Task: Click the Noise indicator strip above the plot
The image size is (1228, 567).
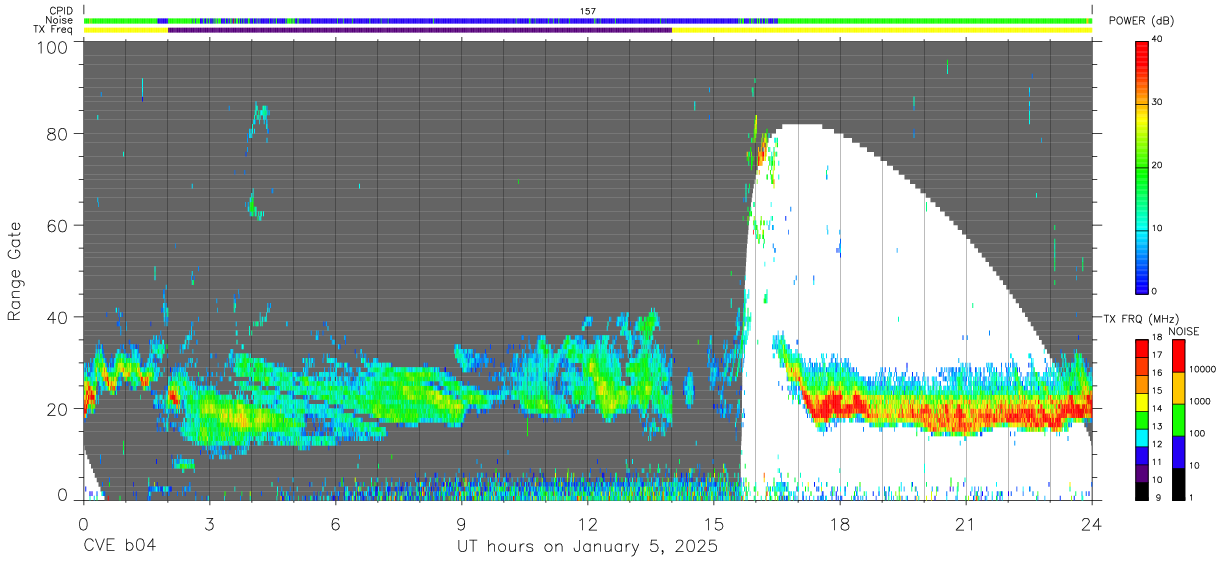Action: [x=588, y=20]
